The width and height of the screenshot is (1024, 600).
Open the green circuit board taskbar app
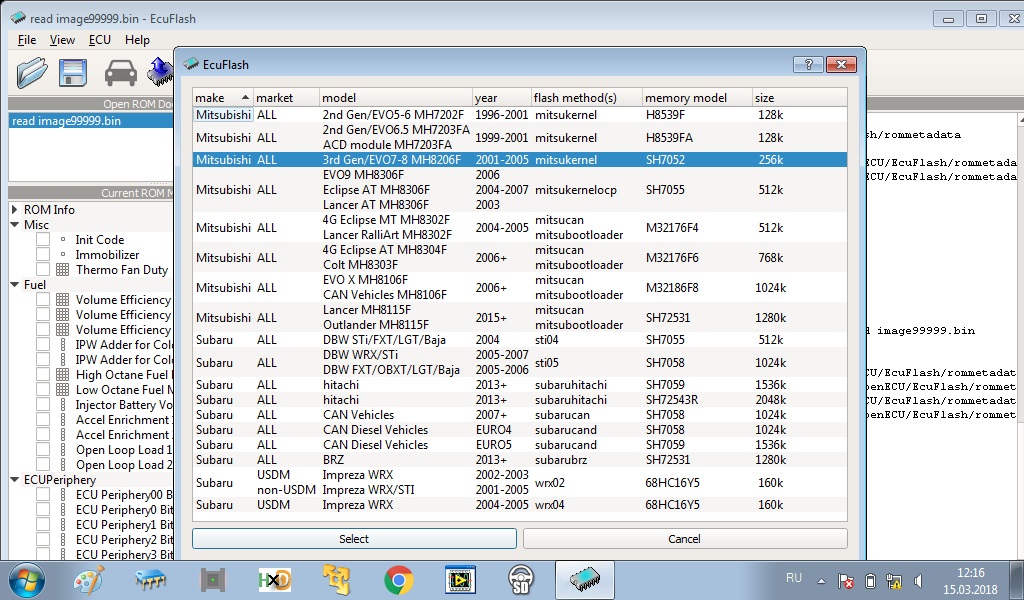point(213,580)
